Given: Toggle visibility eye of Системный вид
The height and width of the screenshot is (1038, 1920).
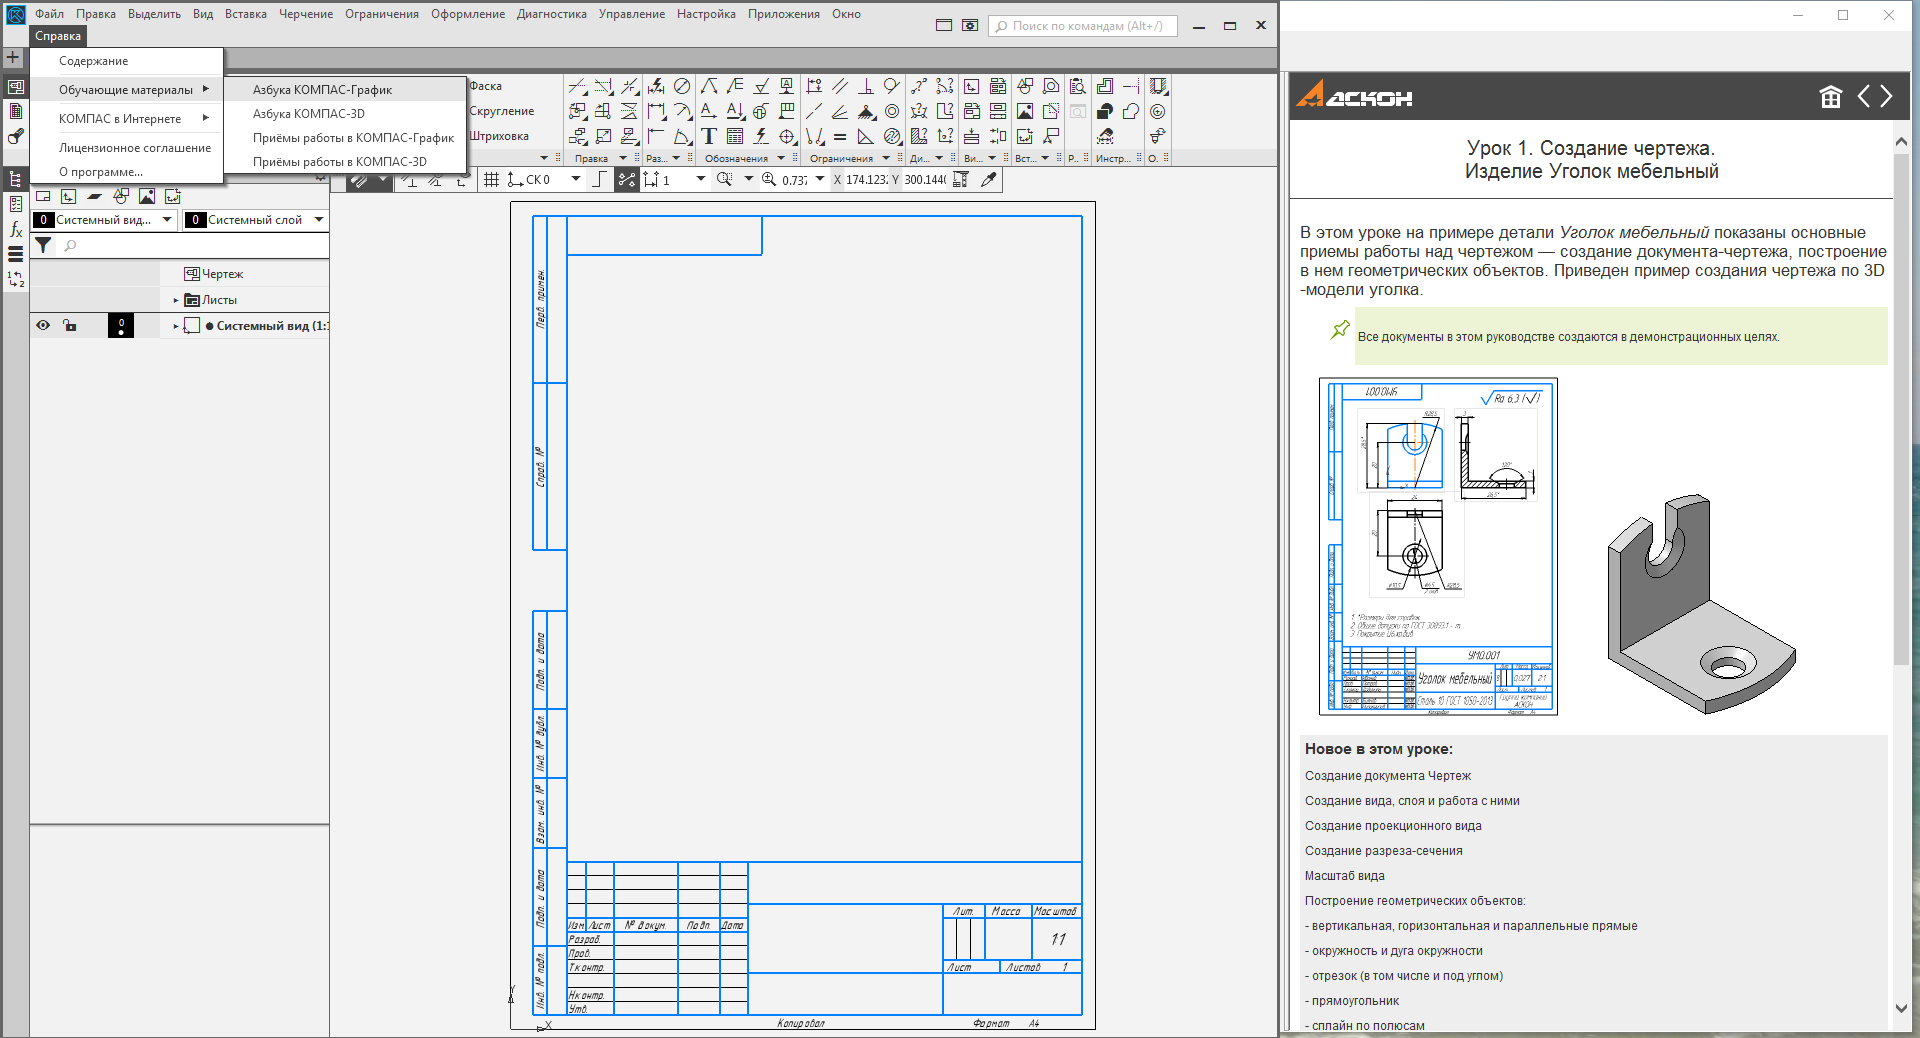Looking at the screenshot, I should [43, 325].
